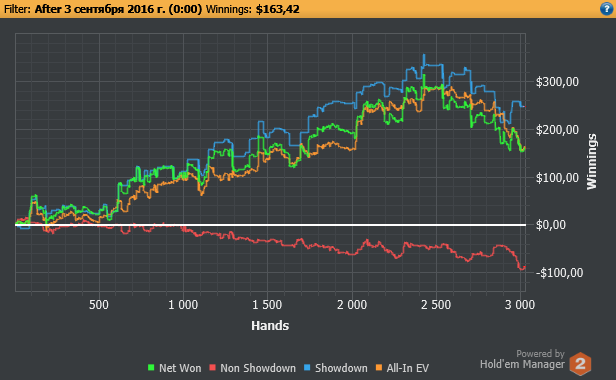The image size is (616, 380).
Task: Click the blue help question mark icon
Action: (x=607, y=9)
